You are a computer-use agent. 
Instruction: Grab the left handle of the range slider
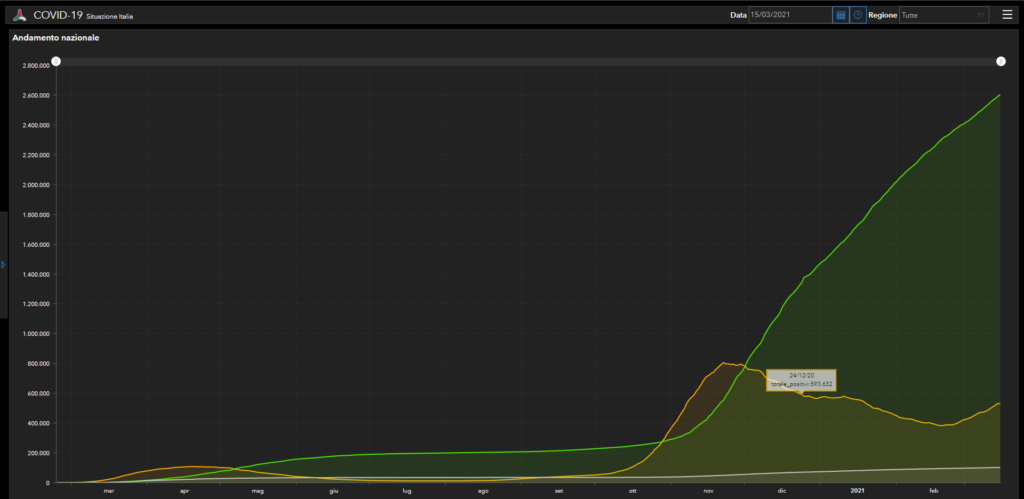[56, 62]
